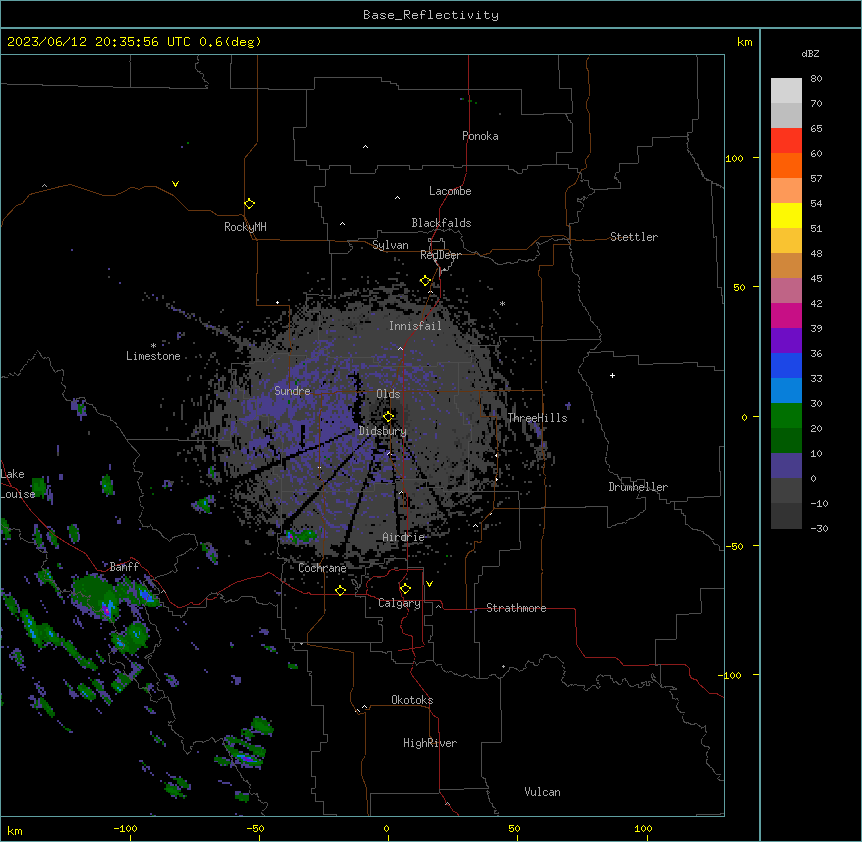Click the -100 tick on bottom axis
This screenshot has height=842, width=862.
click(x=125, y=828)
